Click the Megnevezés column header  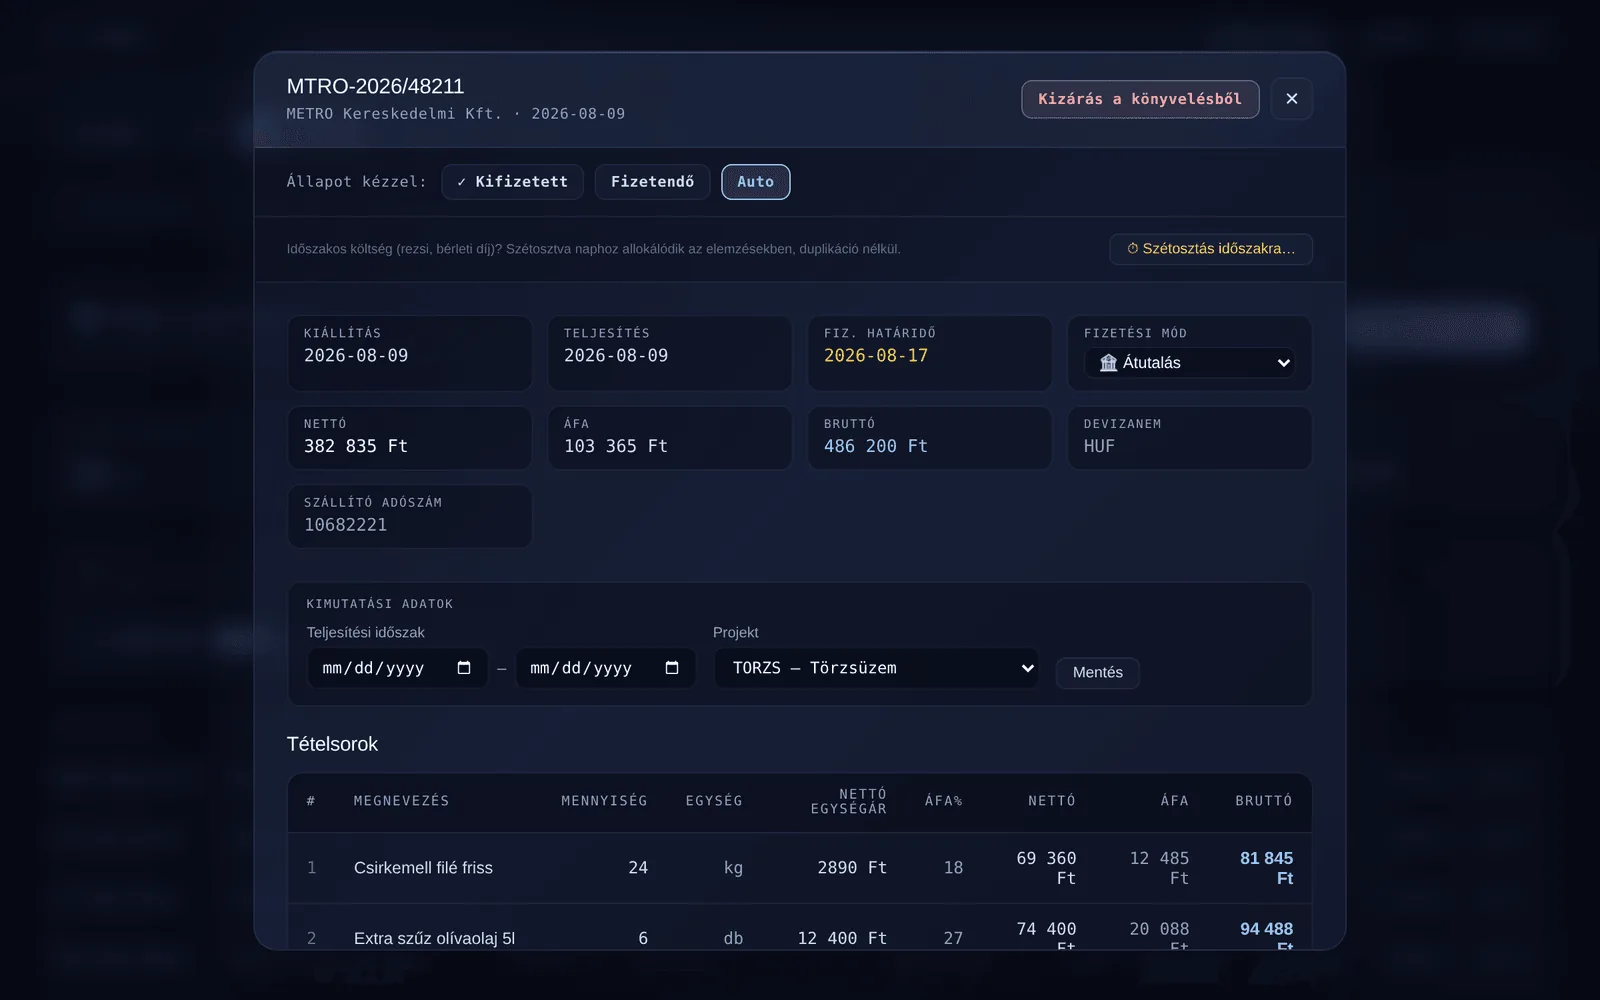[401, 801]
